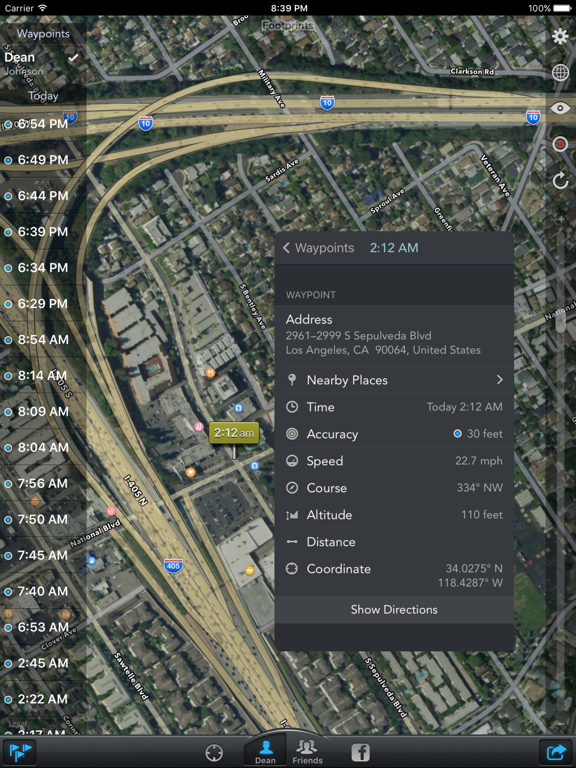This screenshot has width=576, height=768.
Task: Tap the 2:12 am map pin label
Action: click(x=234, y=433)
